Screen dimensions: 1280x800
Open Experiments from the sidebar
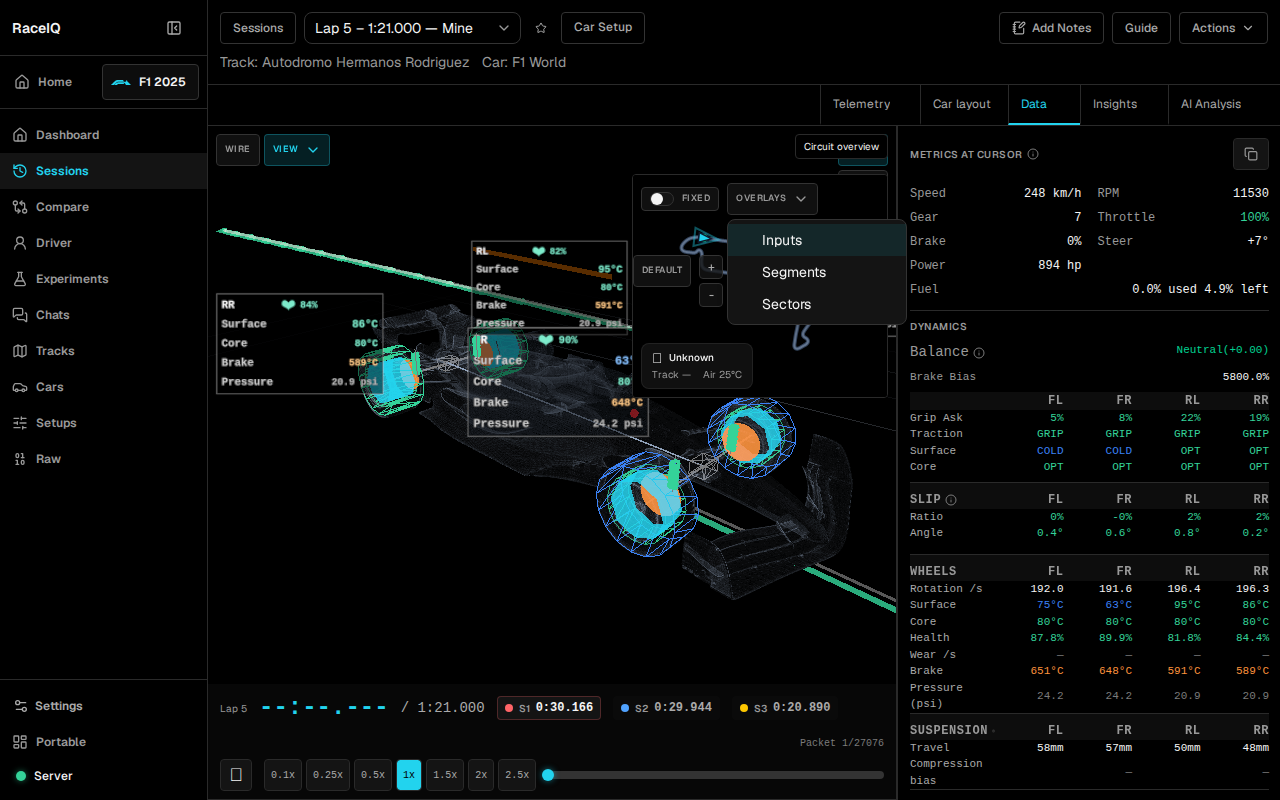tap(104, 279)
